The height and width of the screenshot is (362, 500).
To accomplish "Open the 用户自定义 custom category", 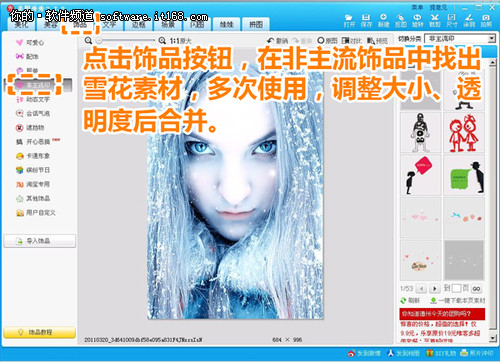I will point(36,213).
